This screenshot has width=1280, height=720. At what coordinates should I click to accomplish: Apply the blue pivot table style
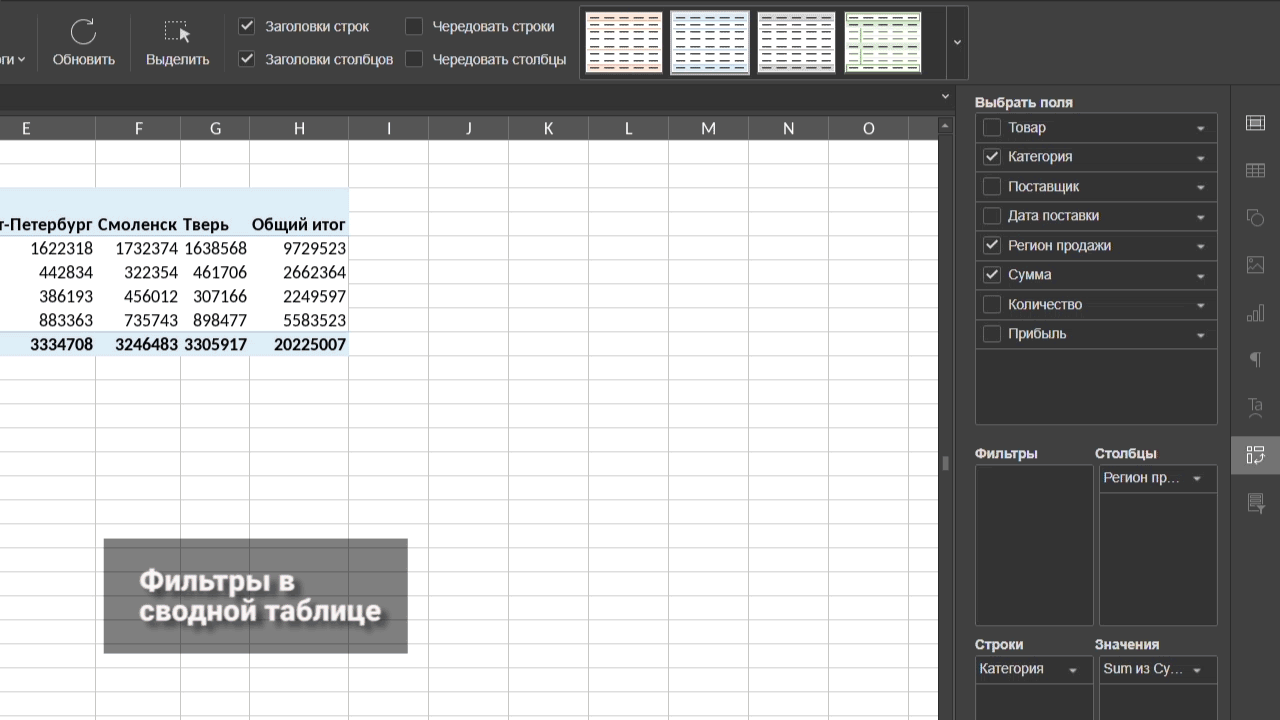coord(710,42)
